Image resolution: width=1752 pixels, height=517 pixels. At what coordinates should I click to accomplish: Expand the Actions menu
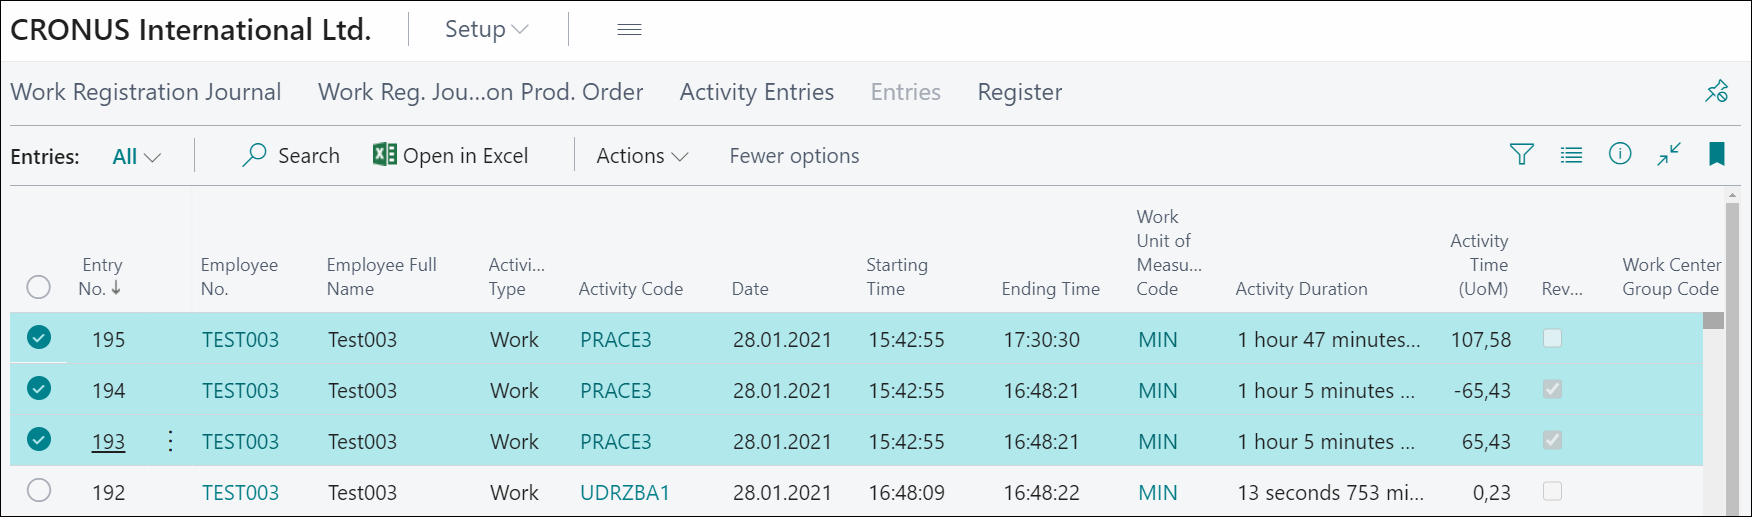[x=642, y=156]
